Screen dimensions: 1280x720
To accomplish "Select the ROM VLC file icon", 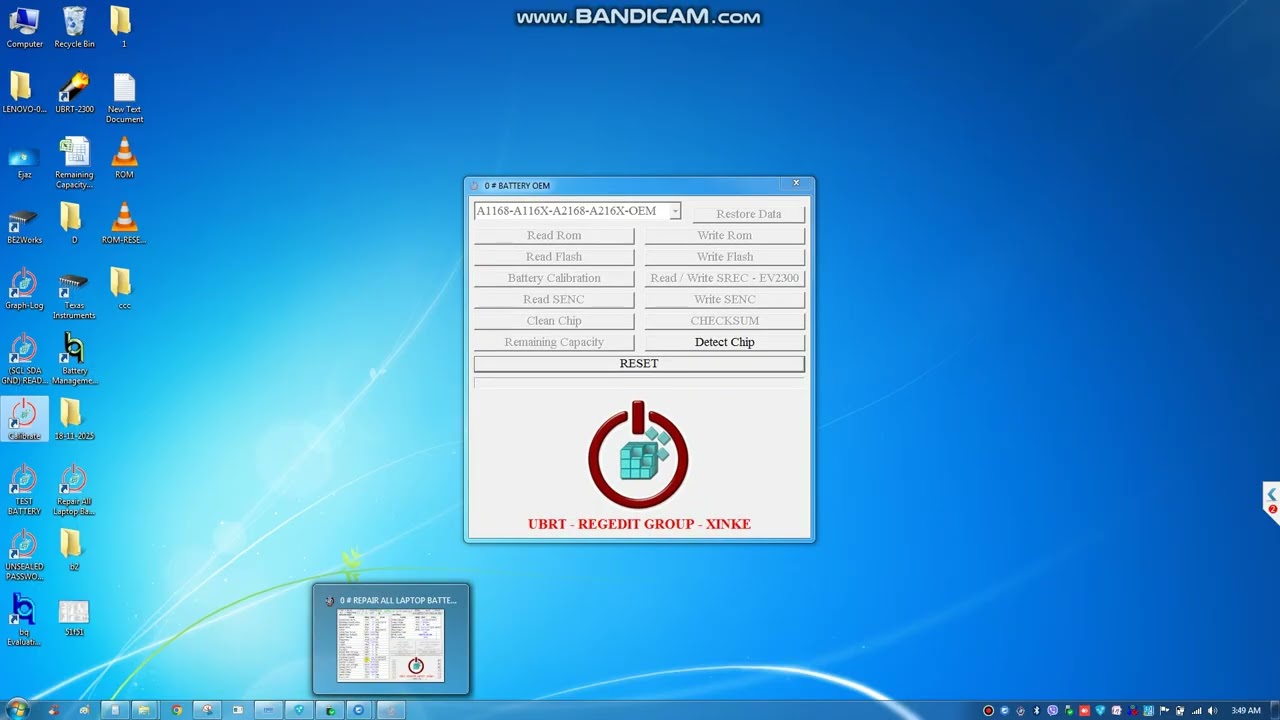I will click(124, 158).
